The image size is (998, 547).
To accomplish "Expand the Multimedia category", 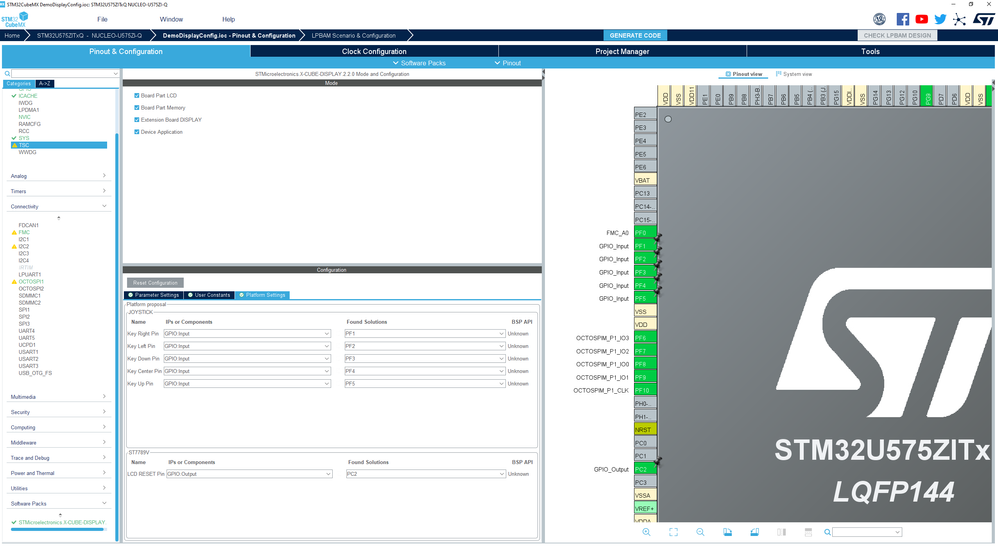I will 58,397.
